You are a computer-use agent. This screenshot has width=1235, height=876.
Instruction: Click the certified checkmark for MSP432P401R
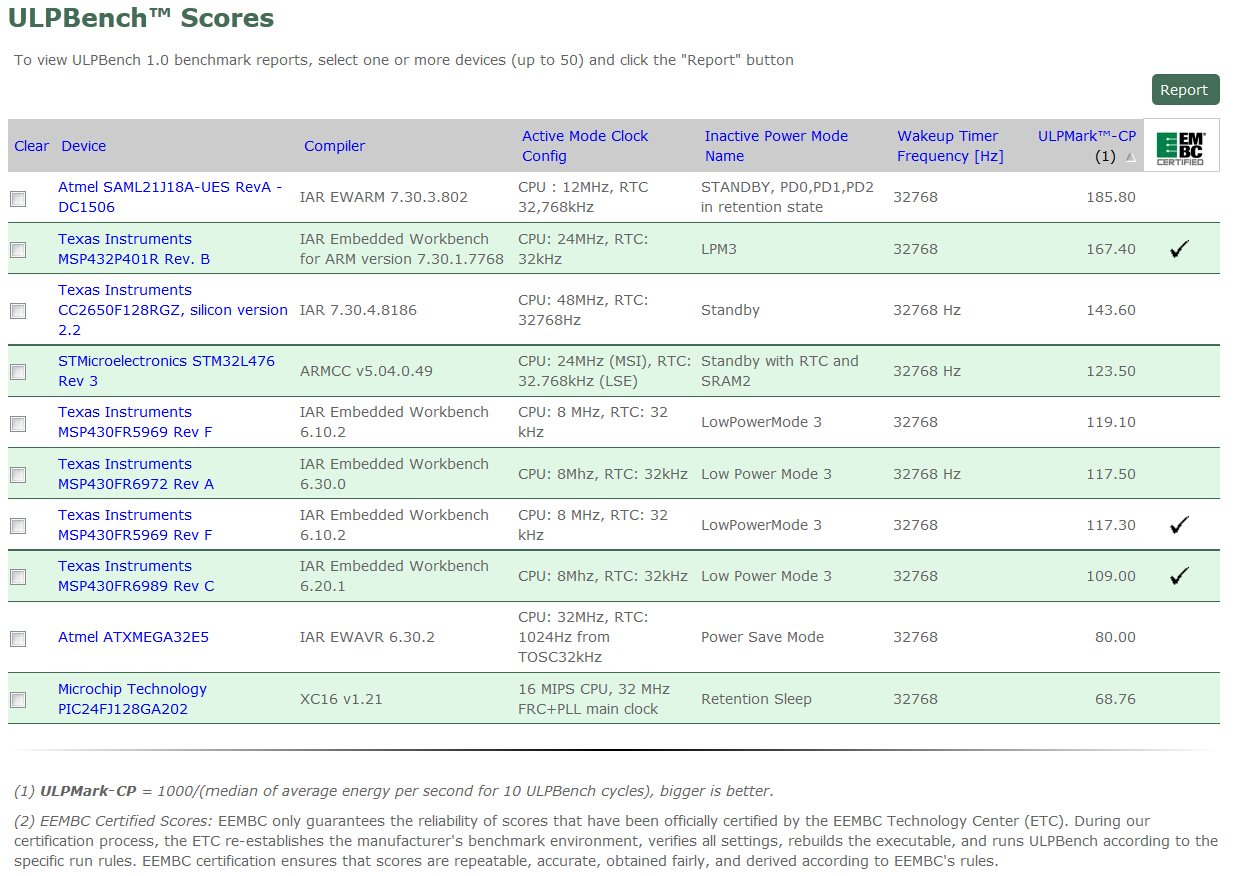point(1180,249)
